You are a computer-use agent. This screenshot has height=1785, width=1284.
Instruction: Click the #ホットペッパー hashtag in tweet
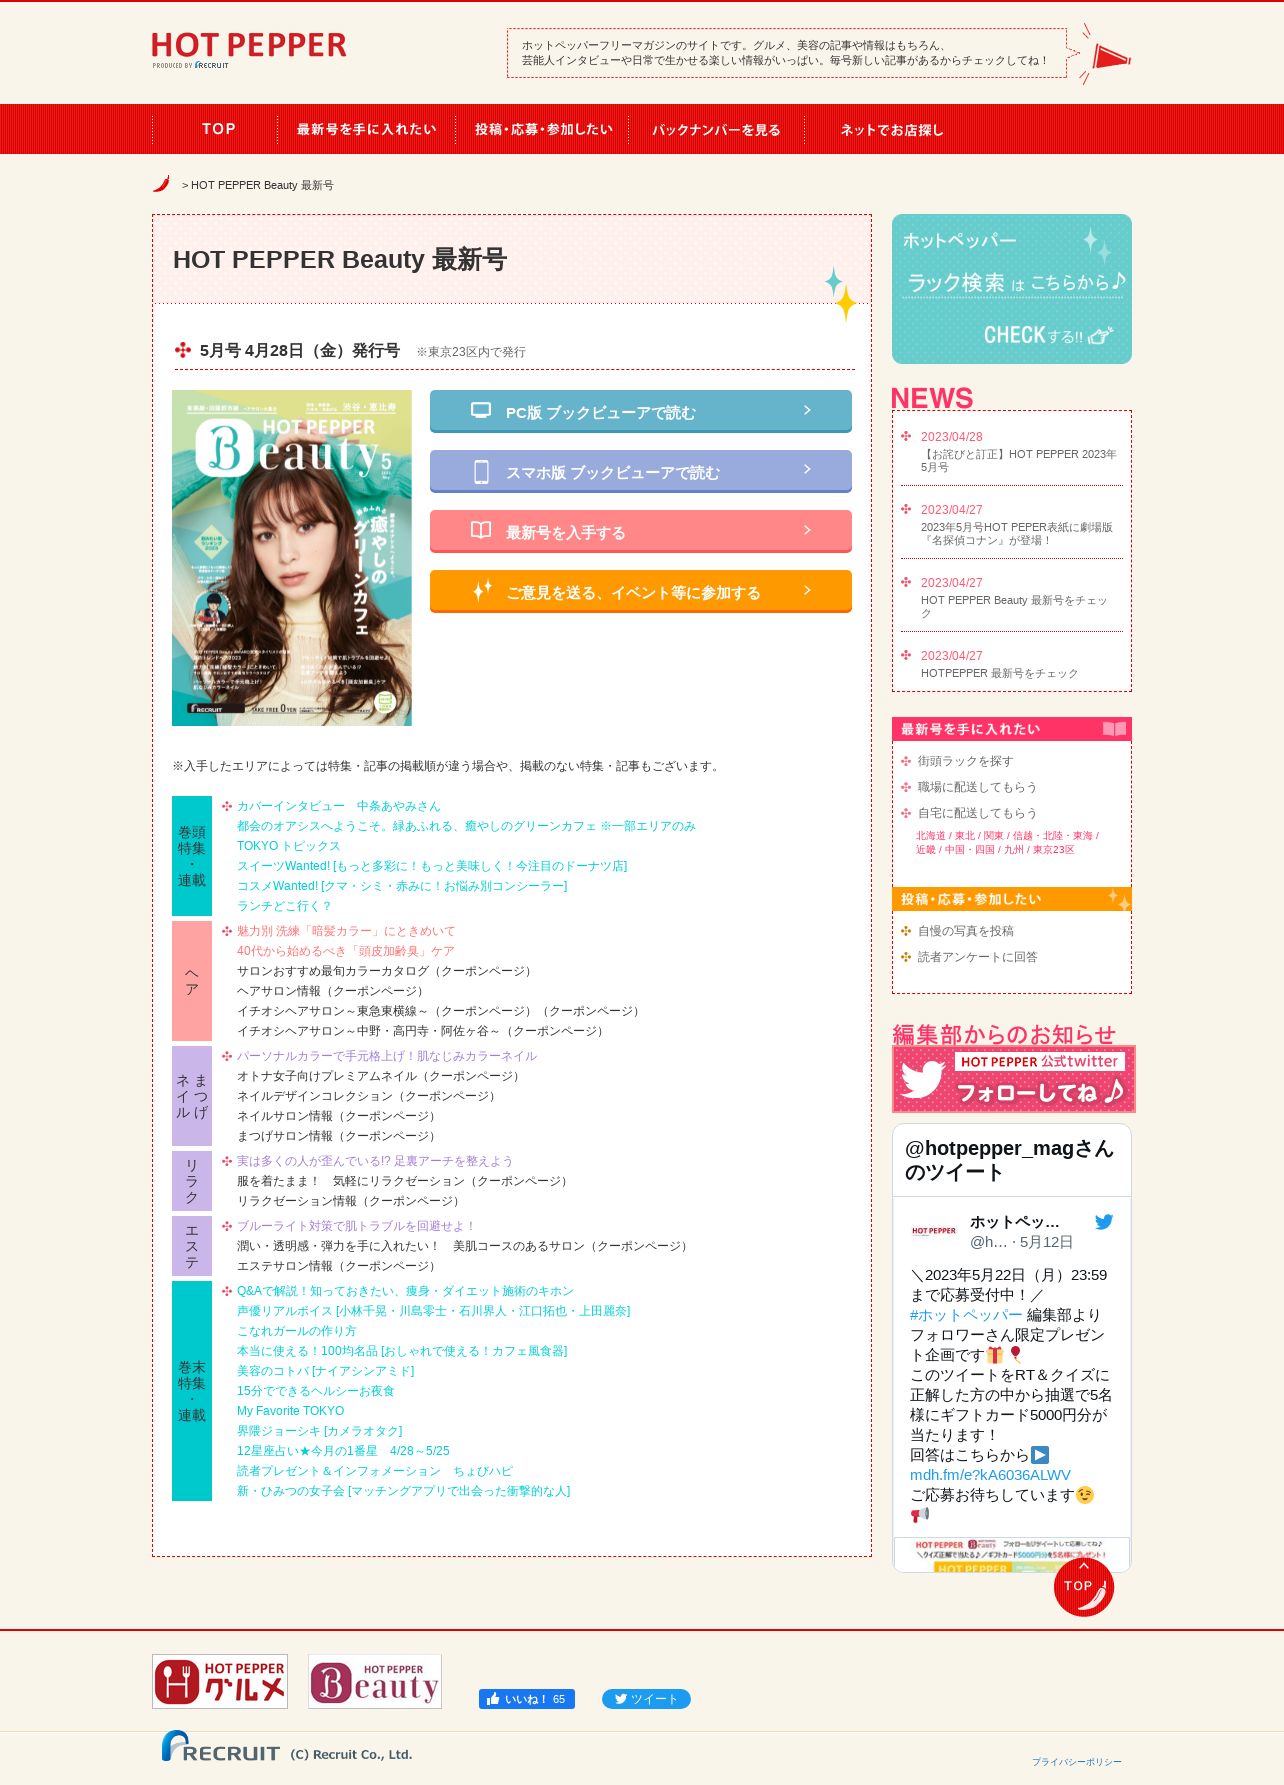(965, 1315)
